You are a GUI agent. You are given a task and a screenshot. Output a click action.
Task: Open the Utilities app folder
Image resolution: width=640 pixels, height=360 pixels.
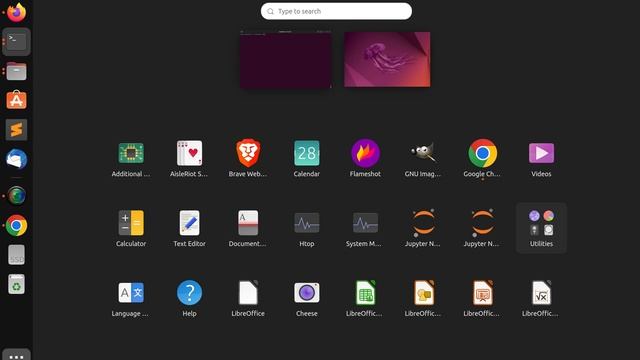pos(541,228)
